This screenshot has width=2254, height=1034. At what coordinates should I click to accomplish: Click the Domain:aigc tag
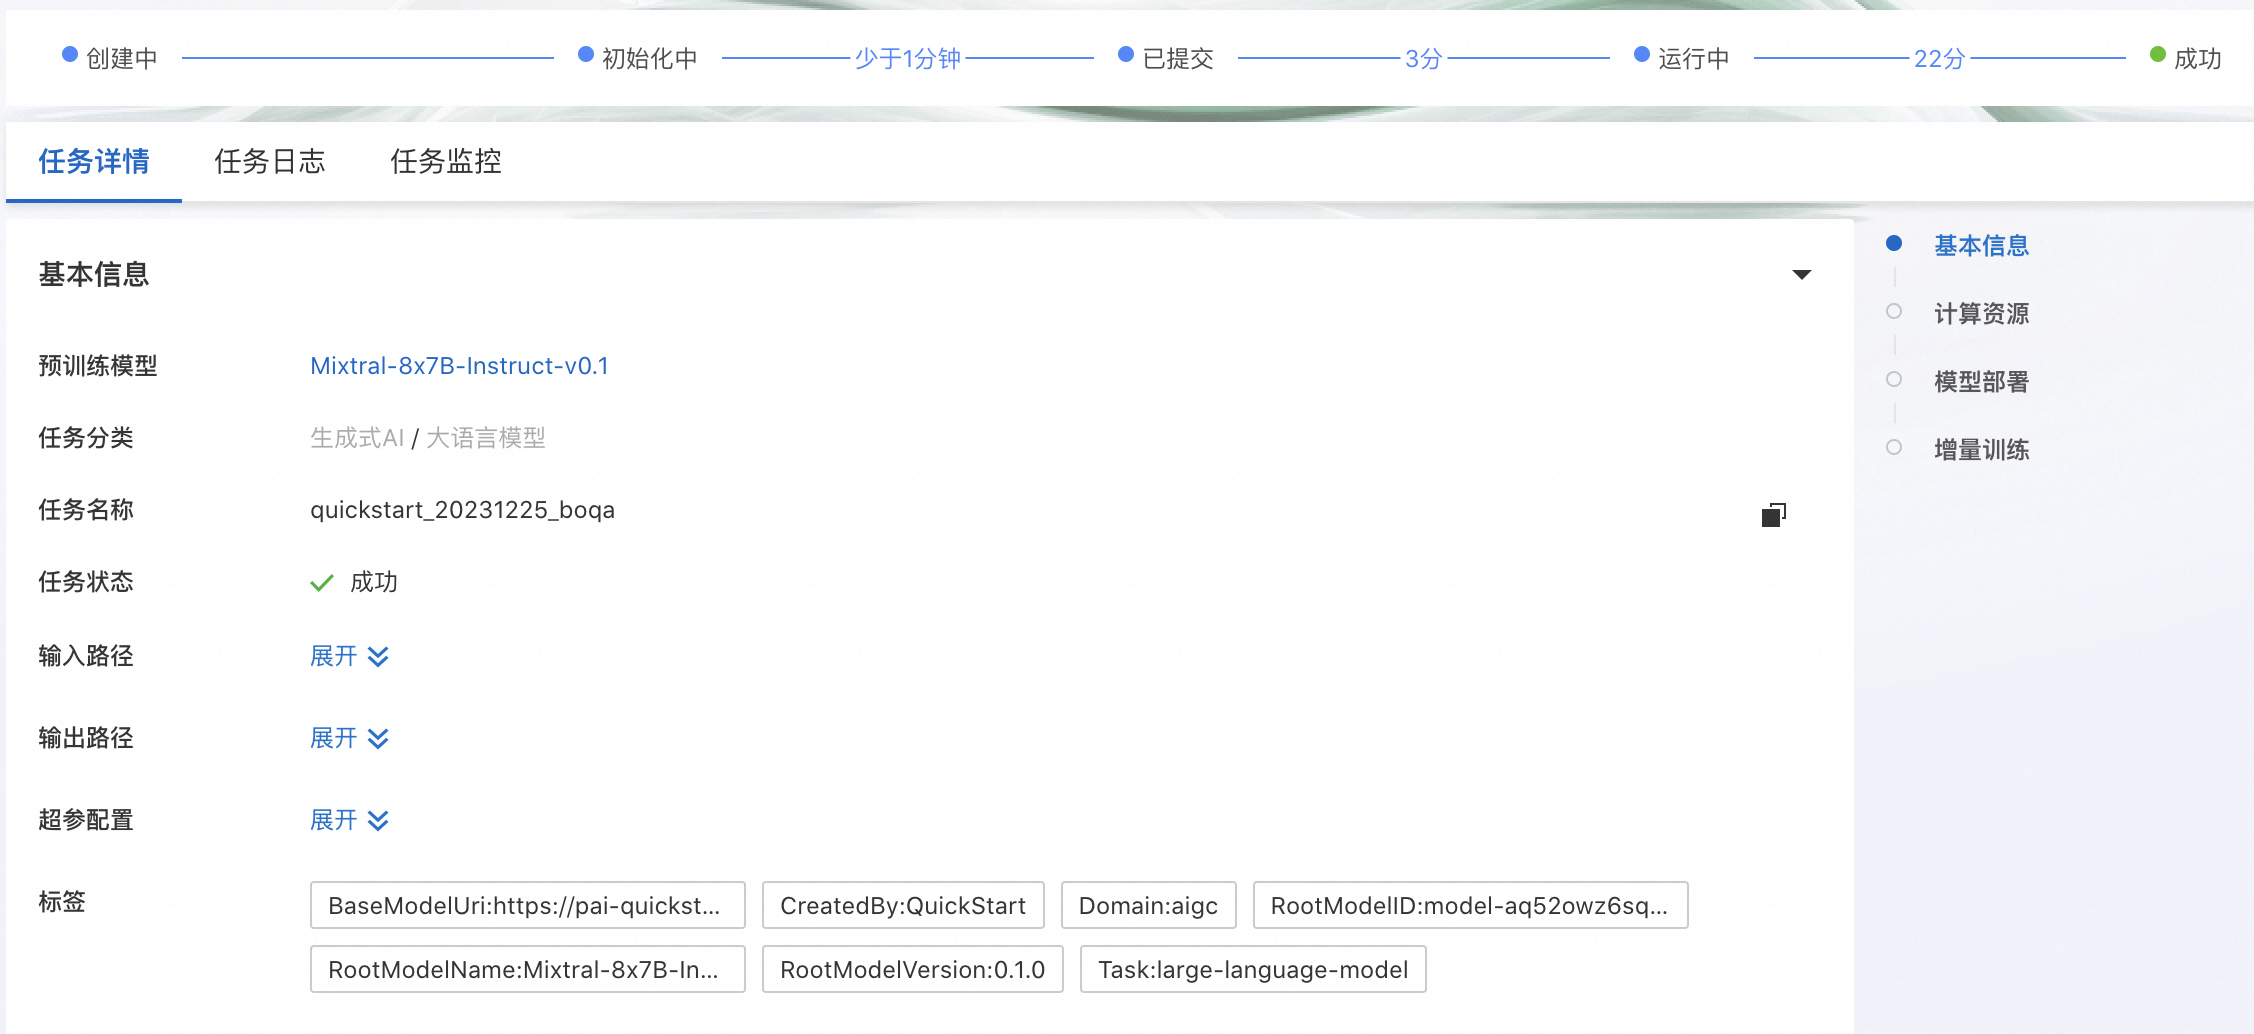click(1148, 905)
